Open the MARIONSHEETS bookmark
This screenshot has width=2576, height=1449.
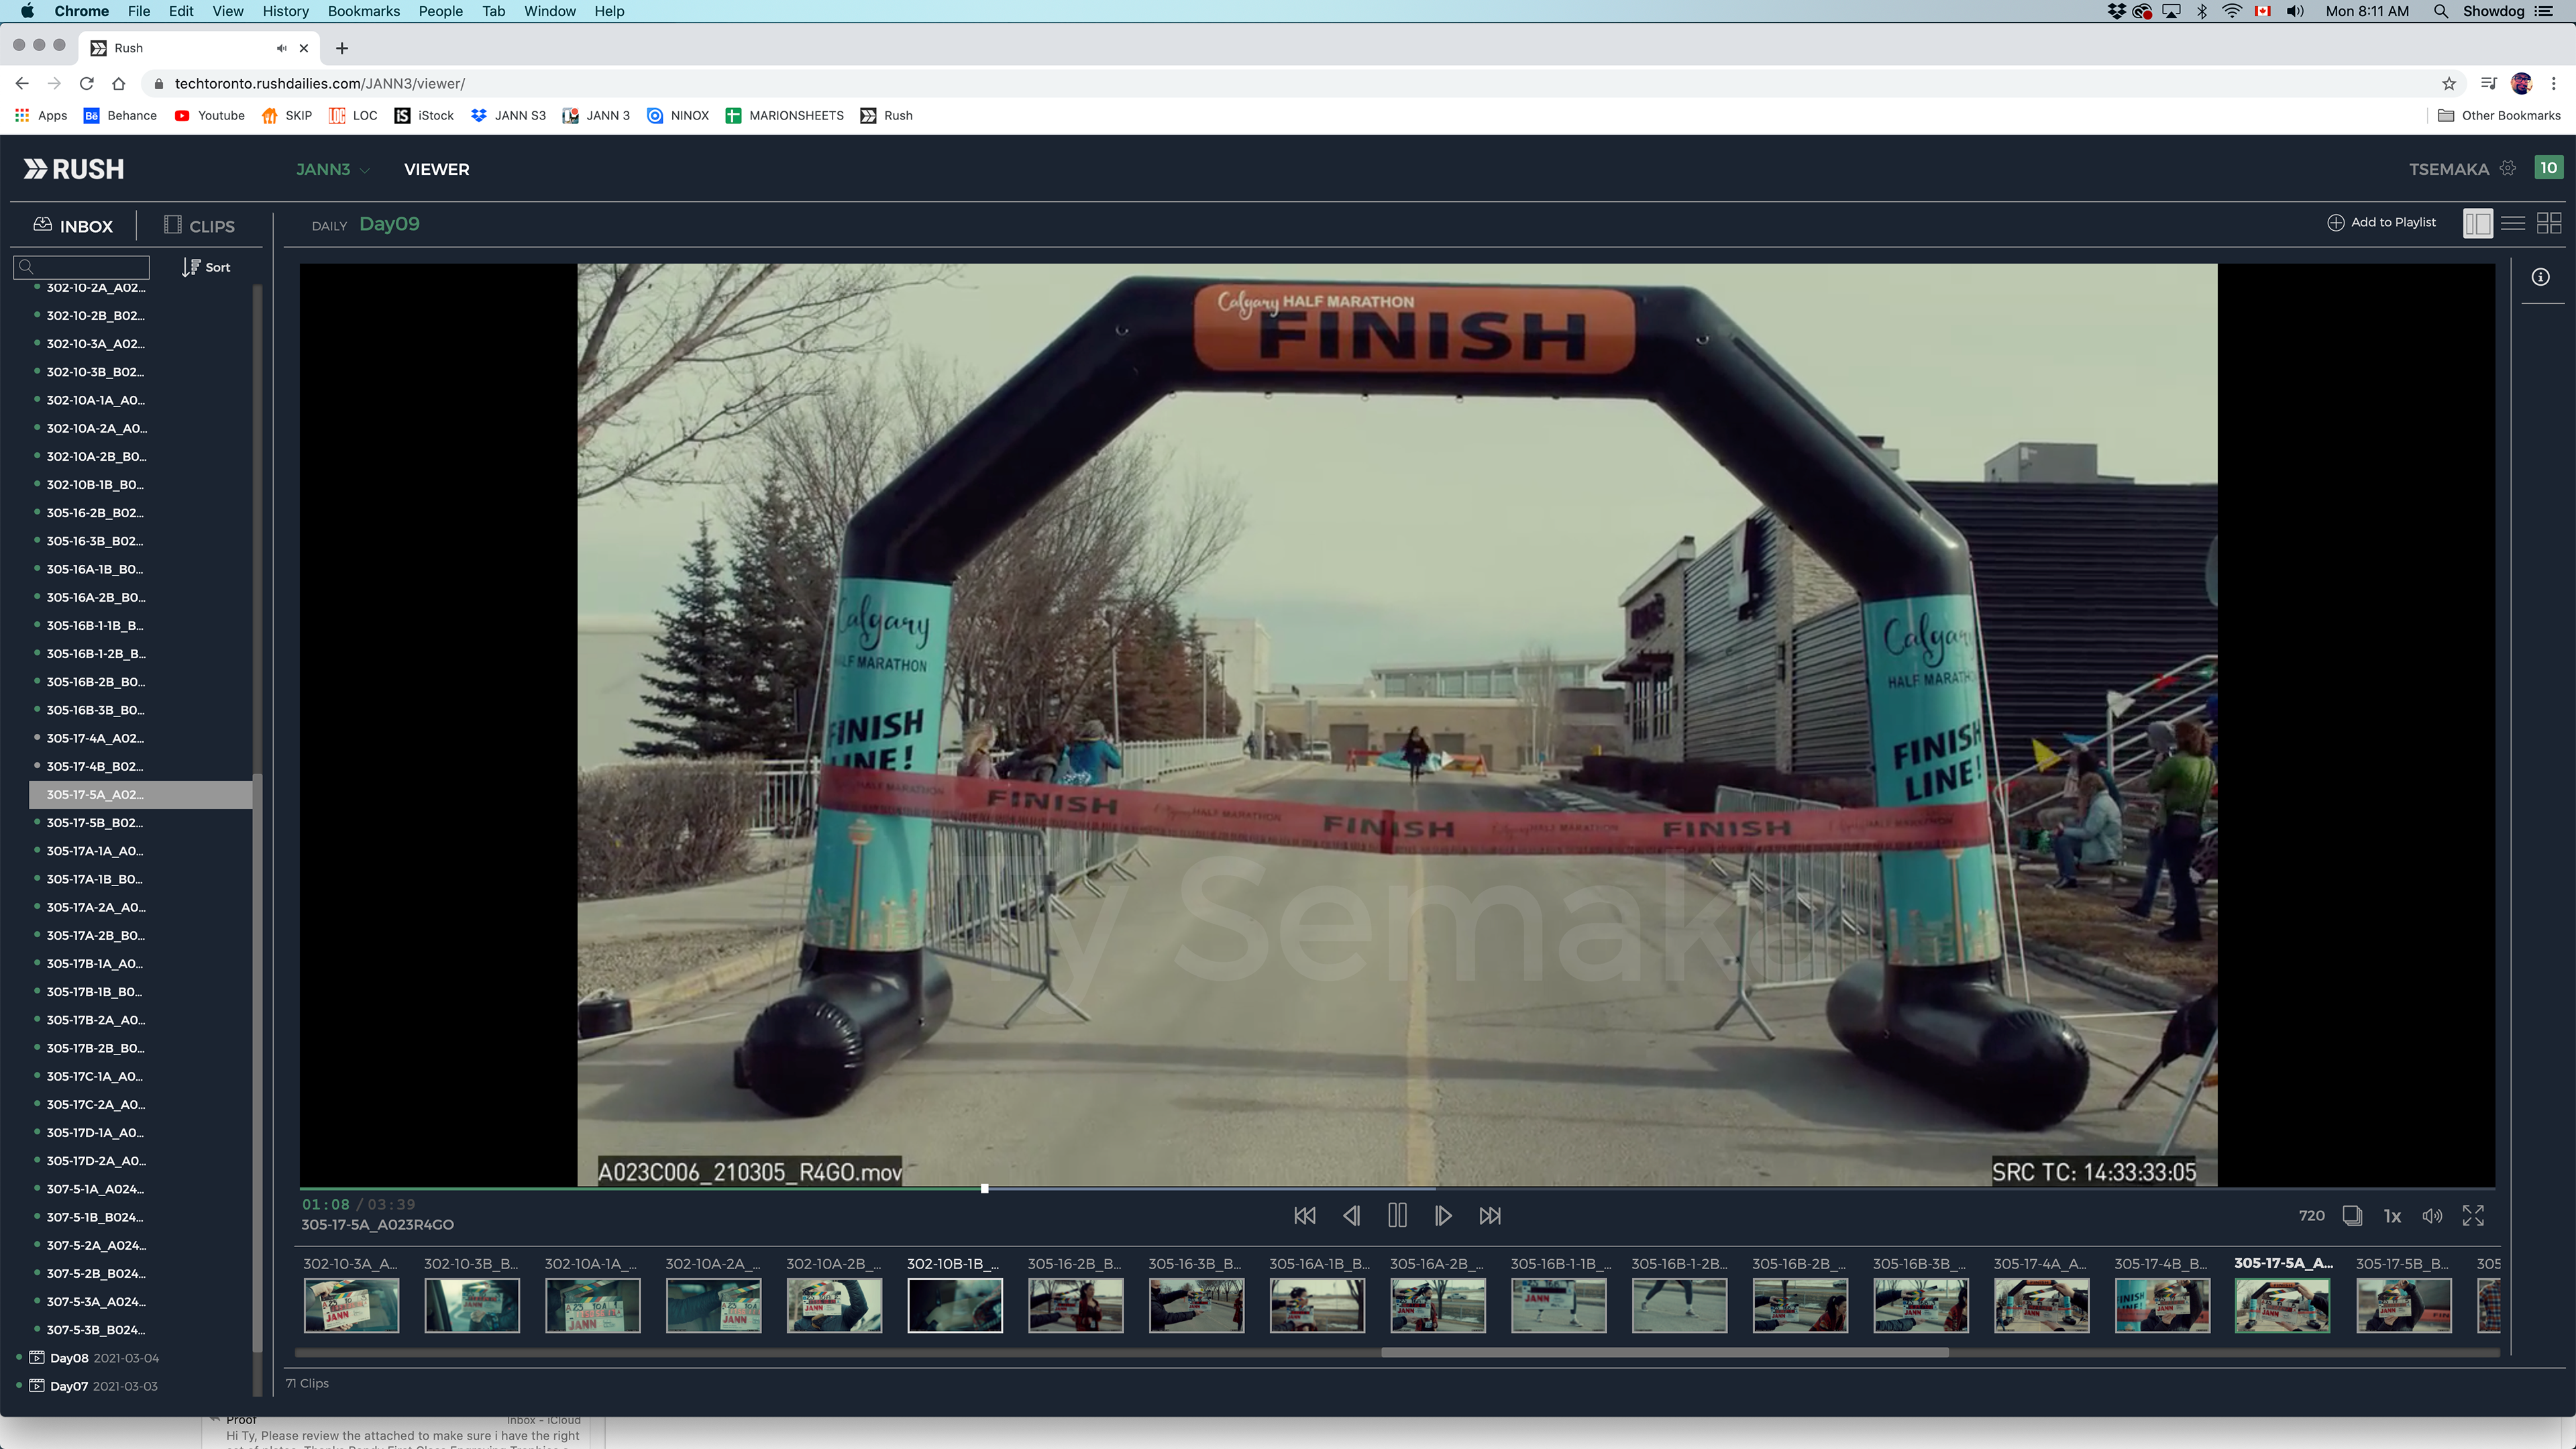784,115
